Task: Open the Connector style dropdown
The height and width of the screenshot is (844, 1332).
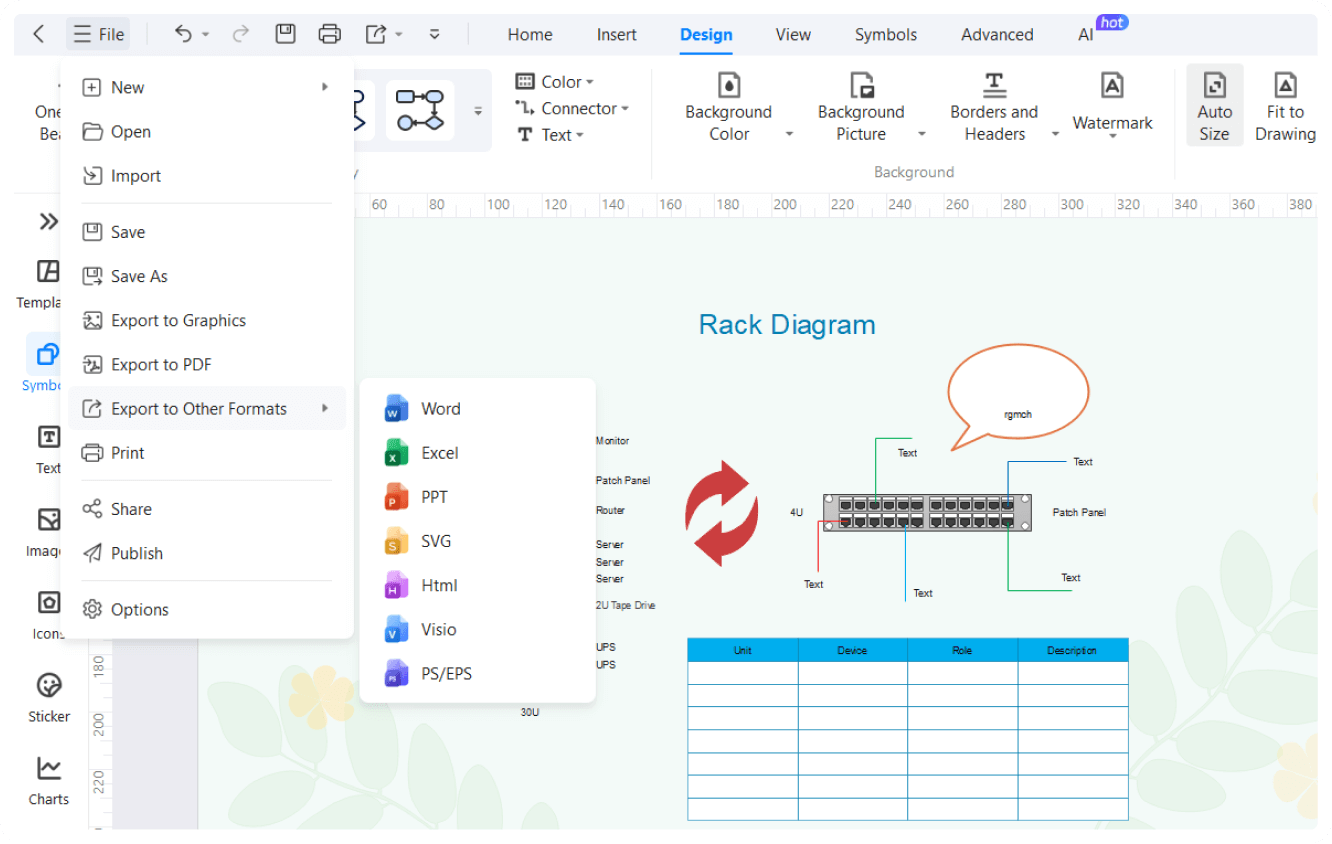Action: click(x=572, y=108)
